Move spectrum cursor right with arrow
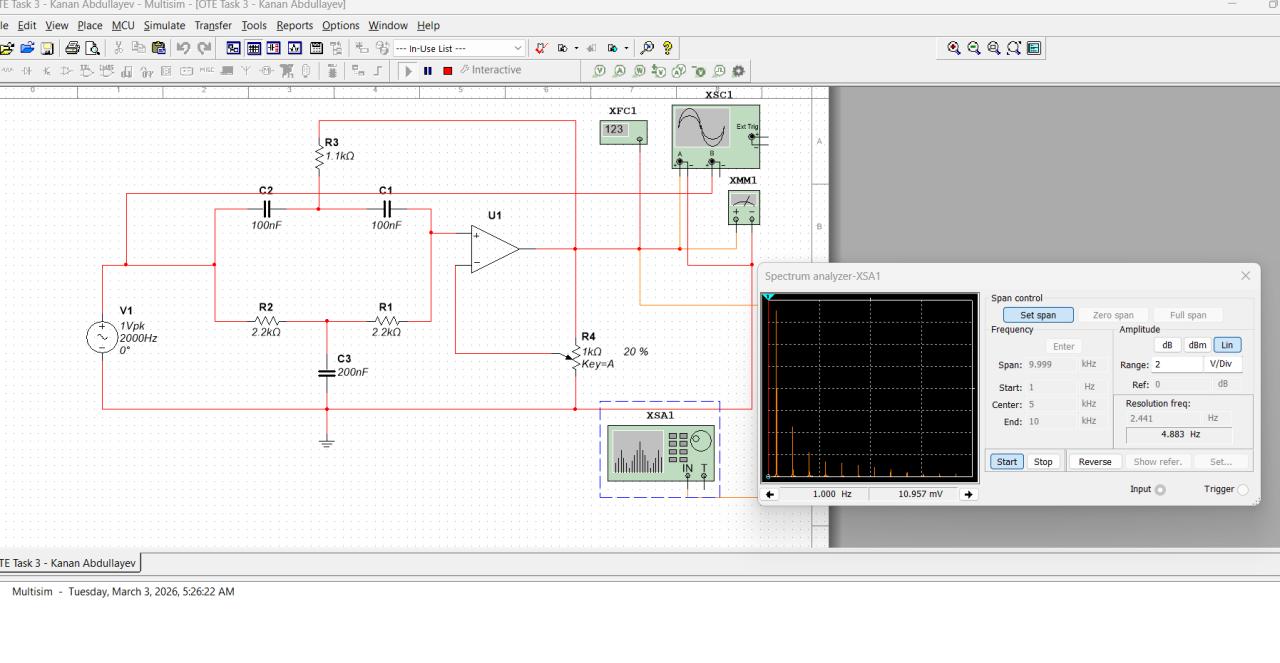The height and width of the screenshot is (663, 1280). coord(968,494)
